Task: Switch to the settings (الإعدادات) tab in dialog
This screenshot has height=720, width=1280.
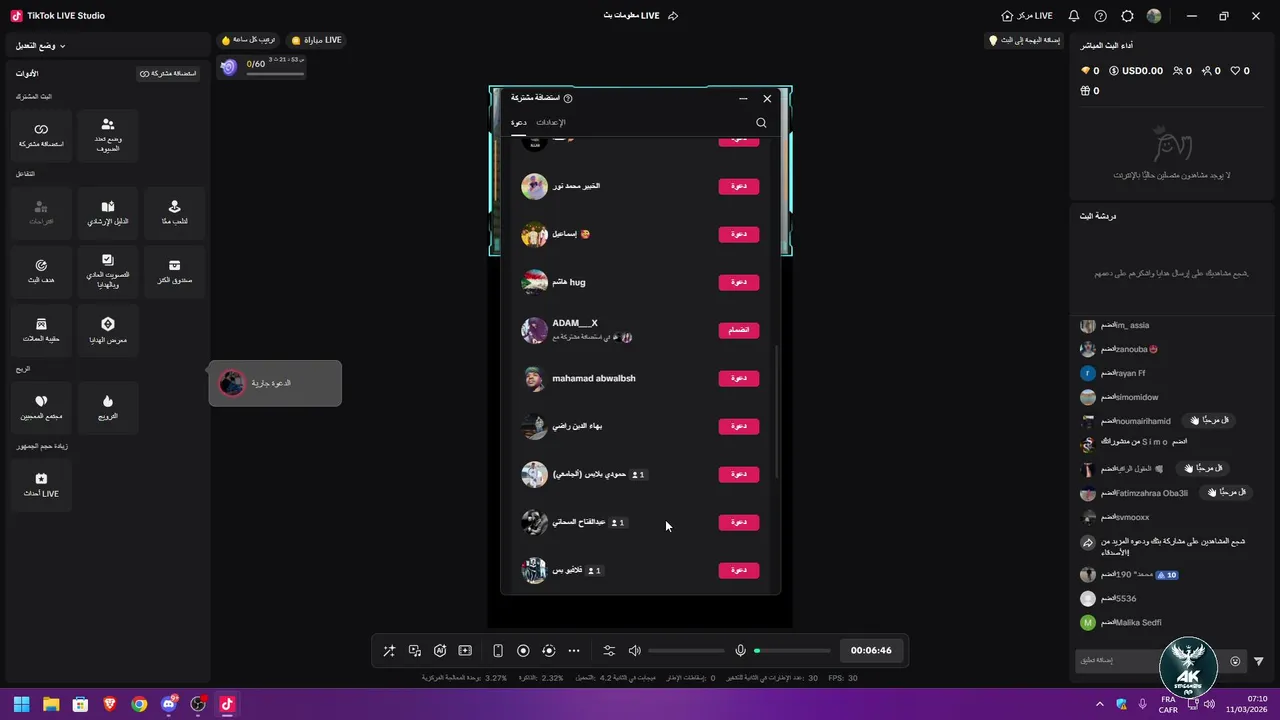Action: (551, 122)
